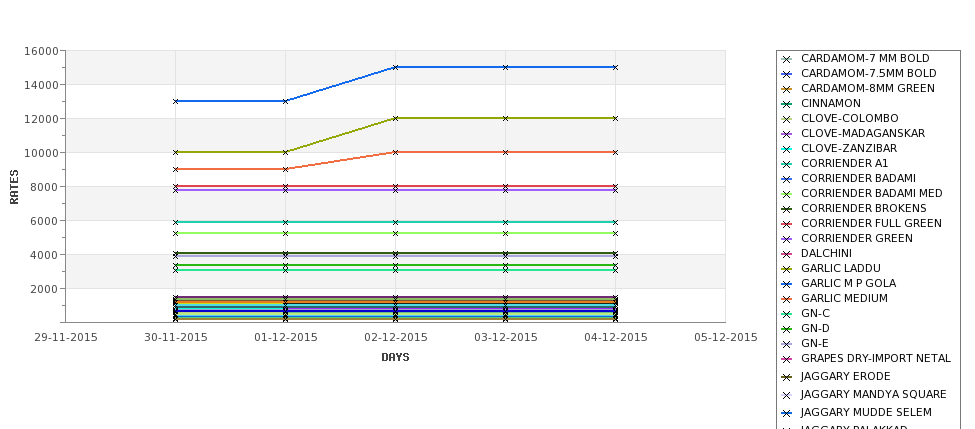
Task: Click the CLOVE-COLOMBO legend marker icon
Action: click(787, 119)
